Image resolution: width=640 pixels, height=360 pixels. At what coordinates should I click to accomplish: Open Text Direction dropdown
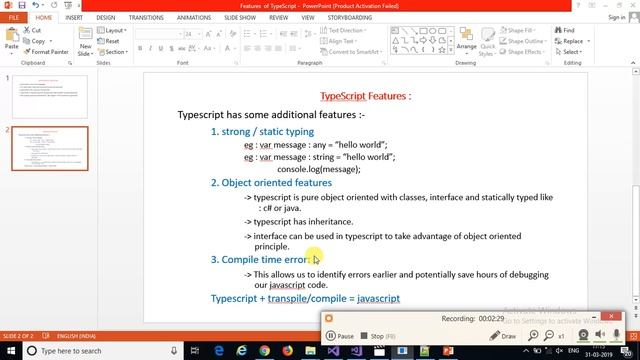343,30
